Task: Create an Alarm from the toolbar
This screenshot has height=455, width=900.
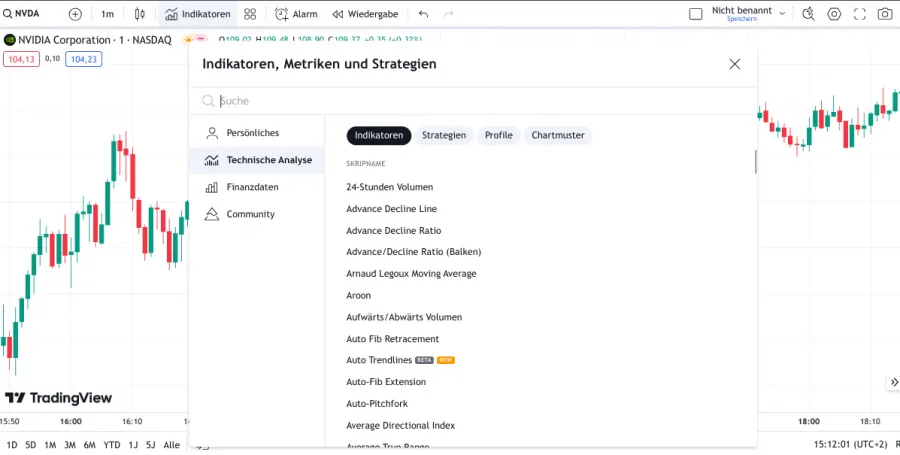Action: (x=296, y=14)
